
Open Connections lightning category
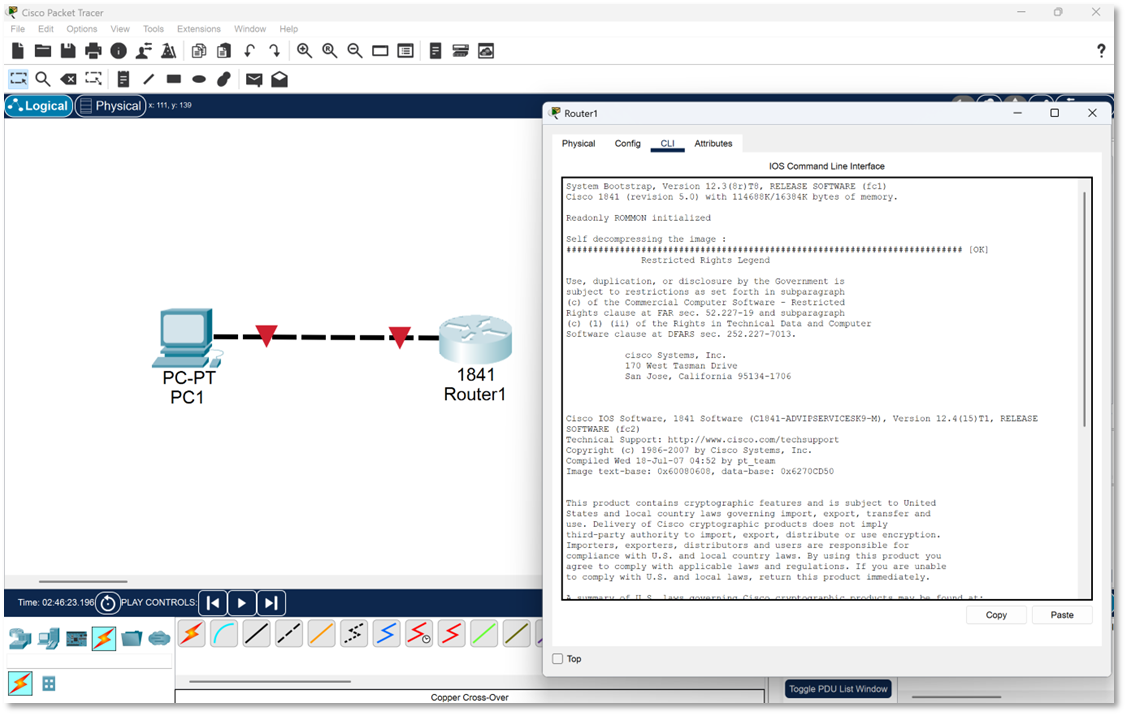pos(104,638)
